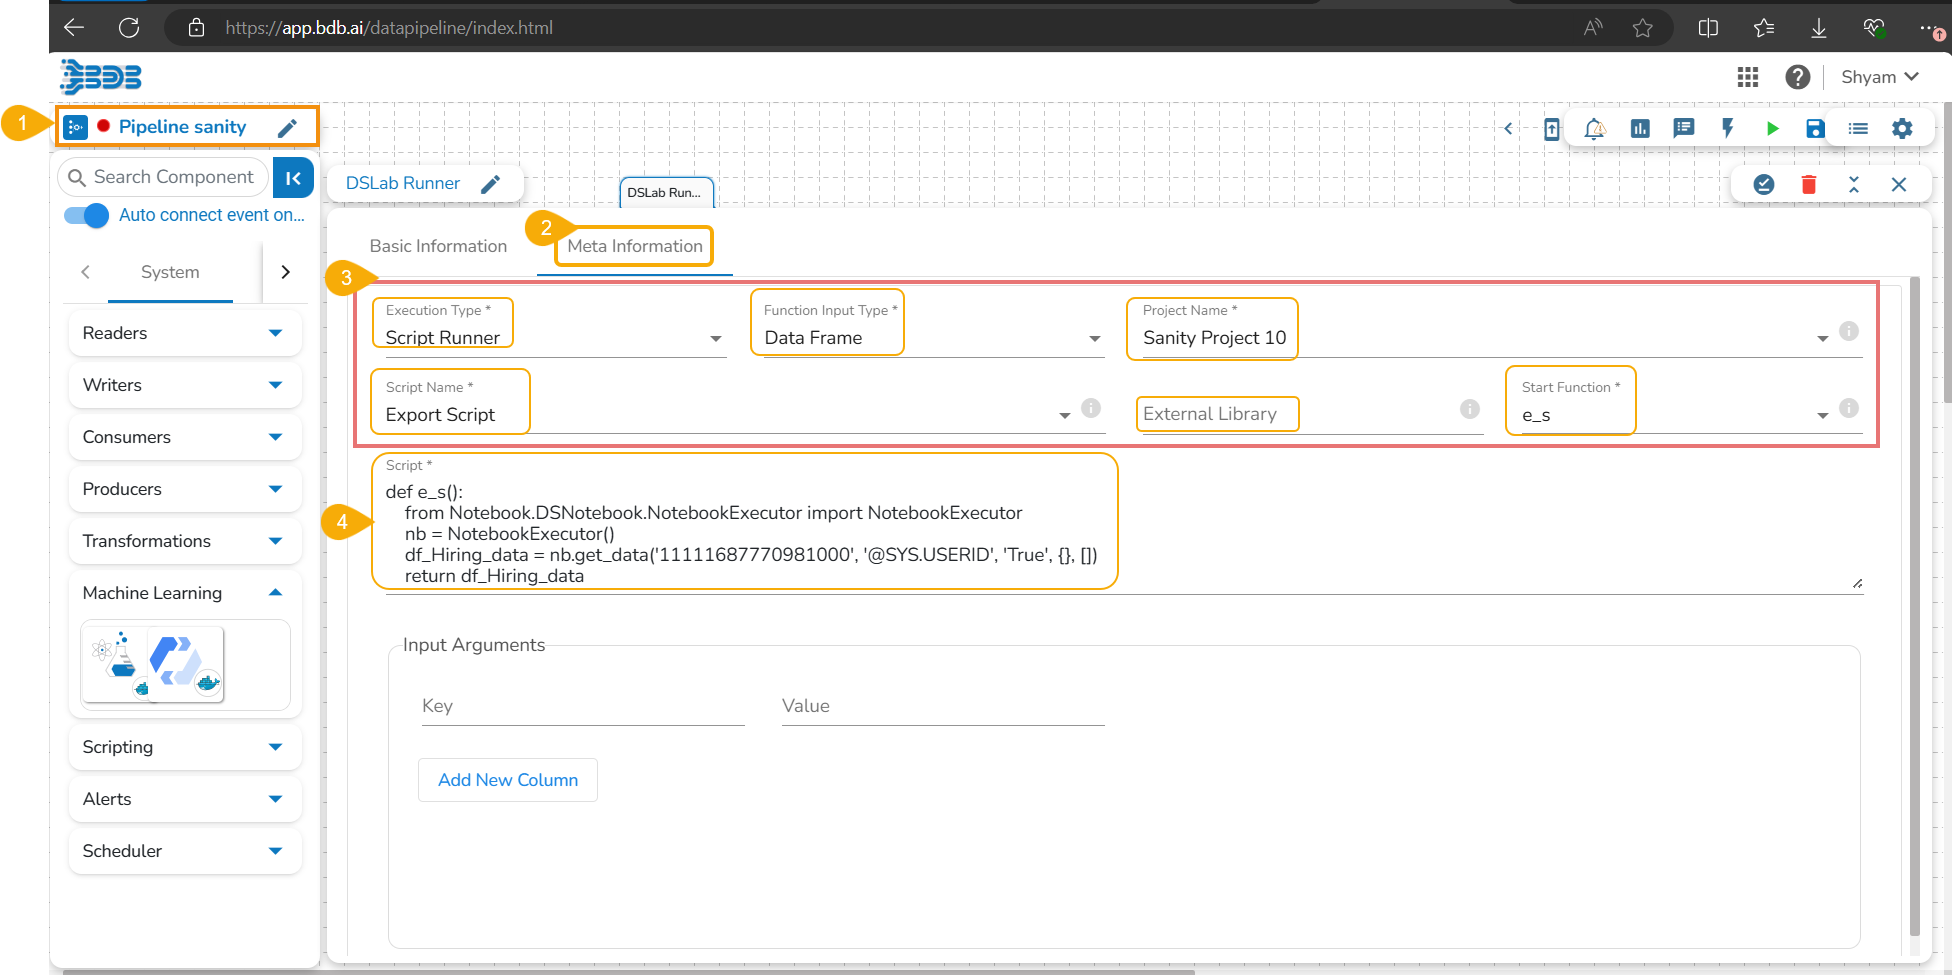Switch to the Basic Information tab

coord(438,246)
